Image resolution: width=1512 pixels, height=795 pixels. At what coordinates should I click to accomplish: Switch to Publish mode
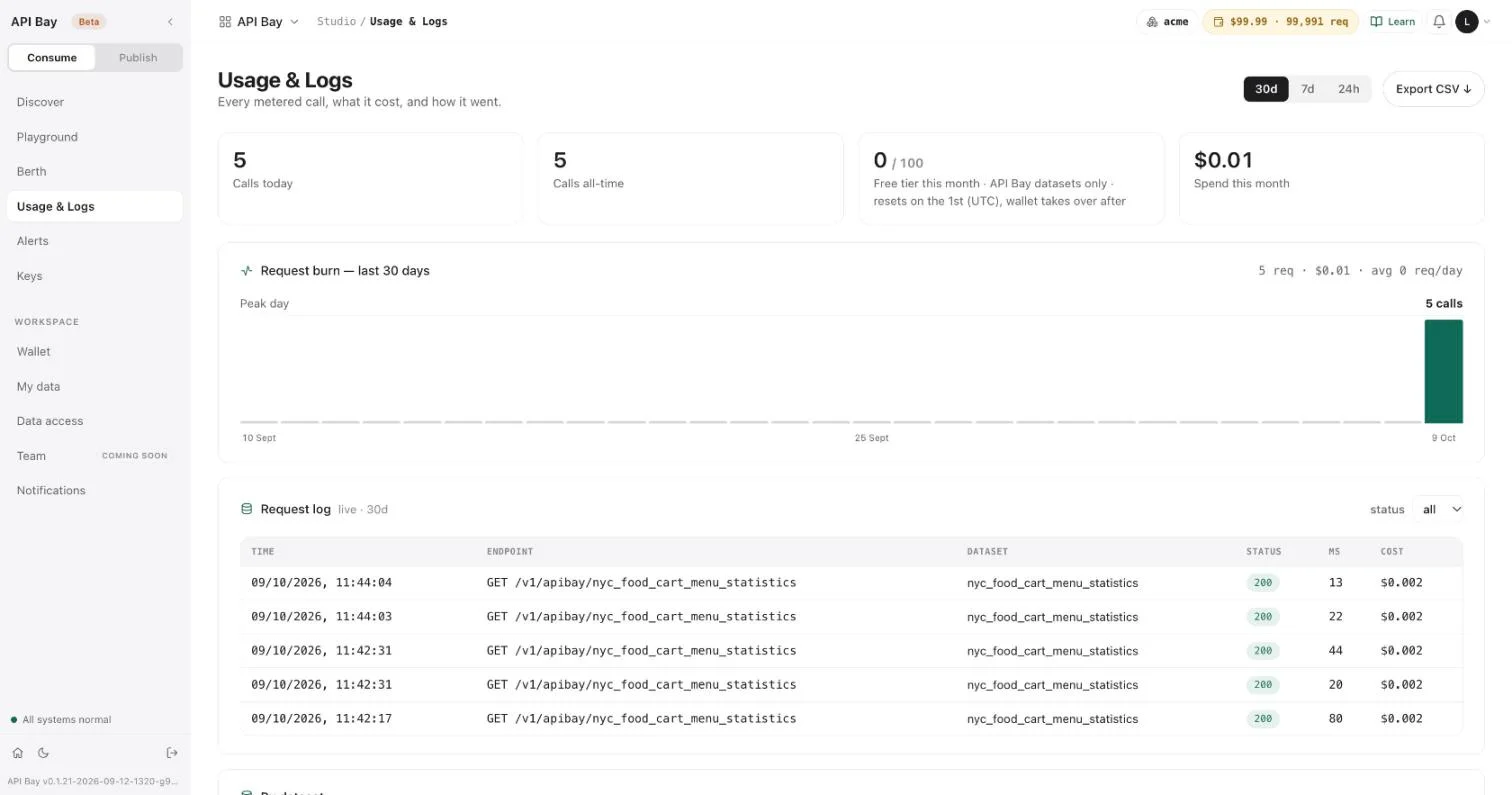(x=138, y=57)
